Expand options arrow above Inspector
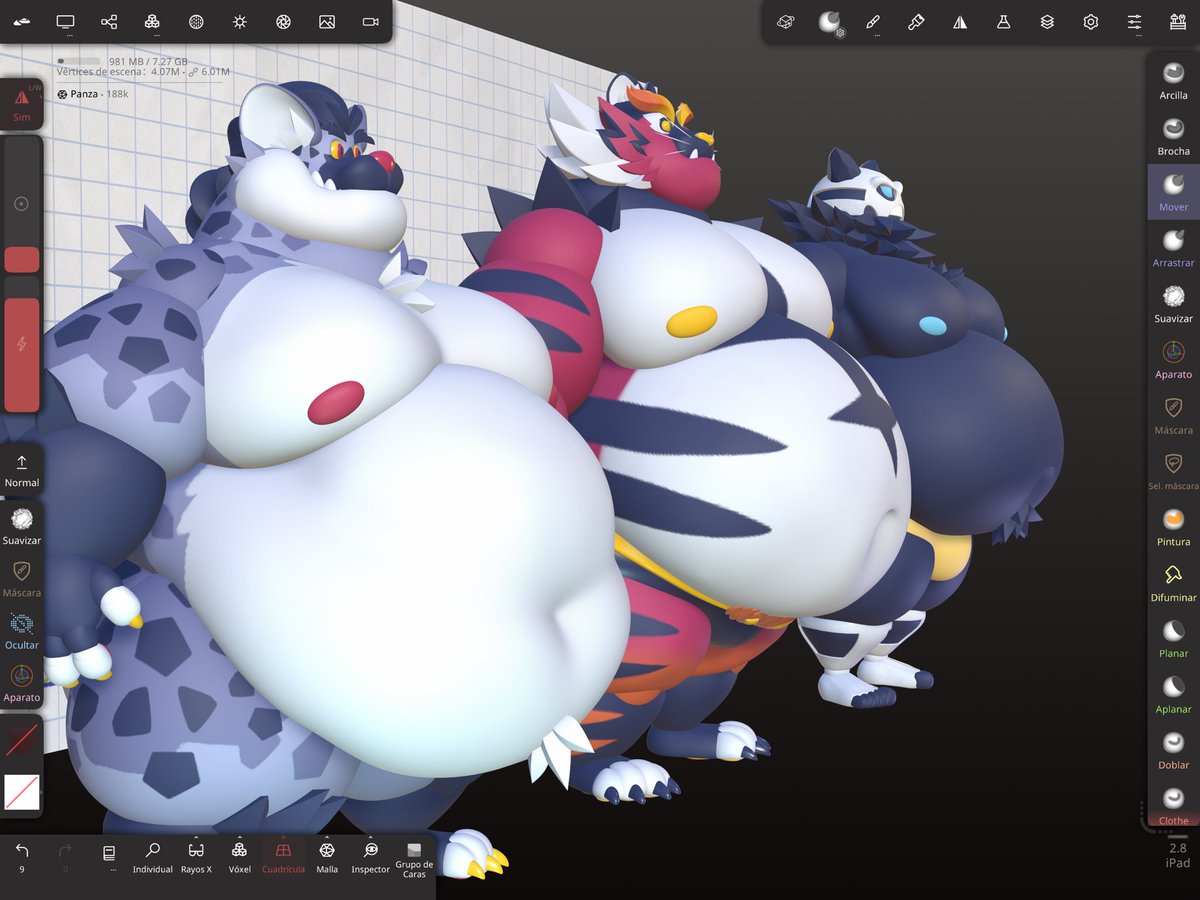1200x900 pixels. point(371,837)
